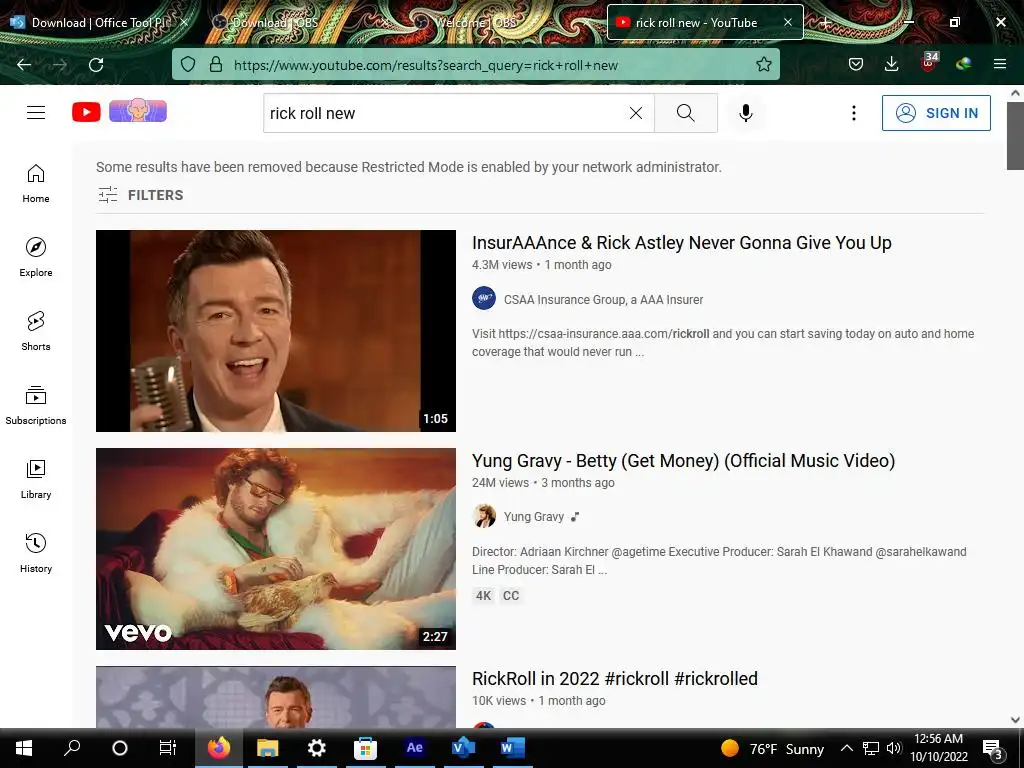
Task: Clear the search box with the X
Action: pos(635,113)
